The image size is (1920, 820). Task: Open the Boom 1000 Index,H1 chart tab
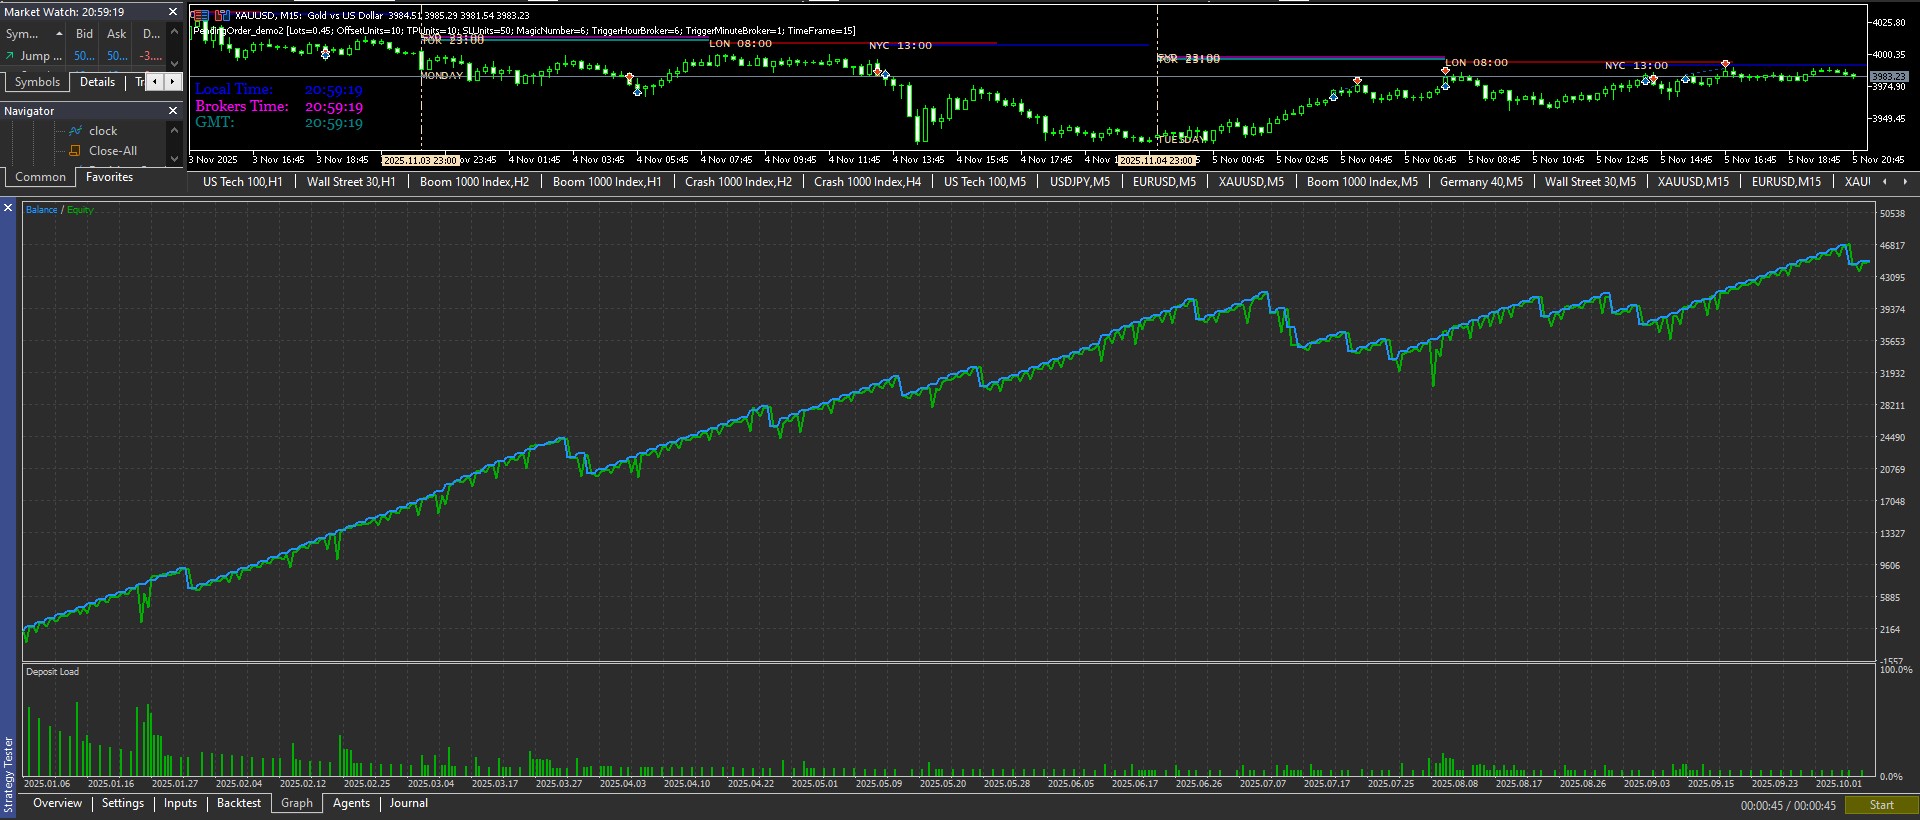[607, 182]
